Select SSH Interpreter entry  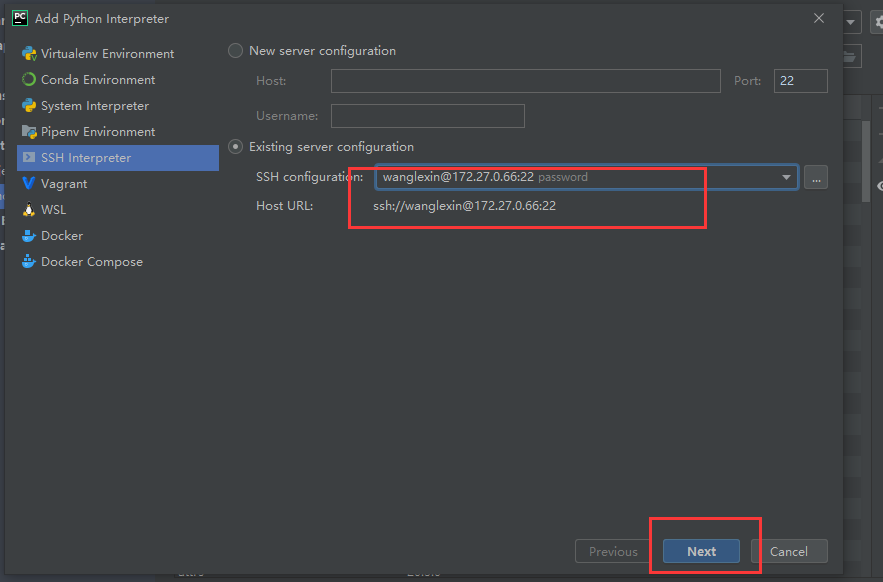(x=118, y=158)
